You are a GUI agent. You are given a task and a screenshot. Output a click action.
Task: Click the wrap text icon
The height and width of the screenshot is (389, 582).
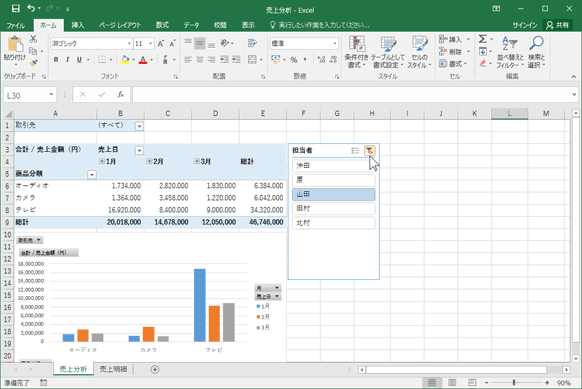coord(252,43)
